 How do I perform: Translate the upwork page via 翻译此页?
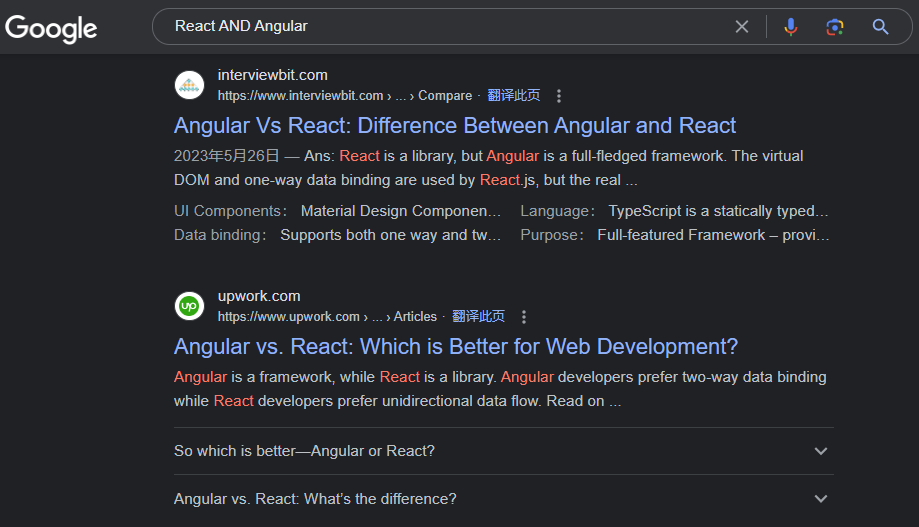click(x=478, y=316)
